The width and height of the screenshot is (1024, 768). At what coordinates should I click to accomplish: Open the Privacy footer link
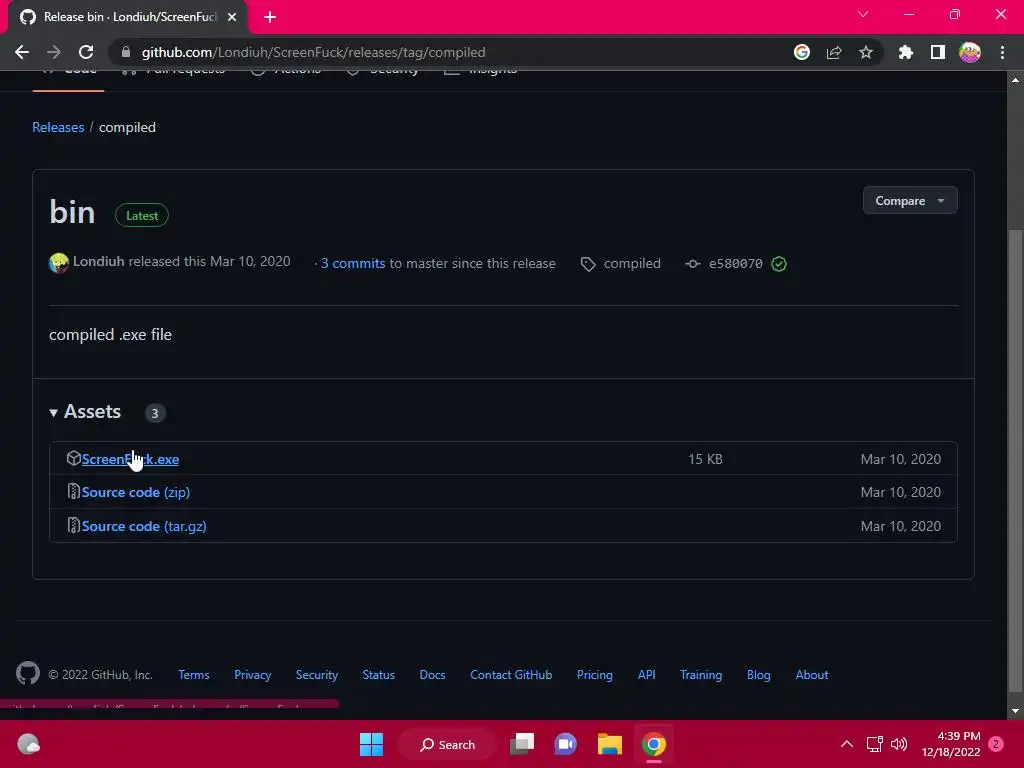click(x=252, y=675)
